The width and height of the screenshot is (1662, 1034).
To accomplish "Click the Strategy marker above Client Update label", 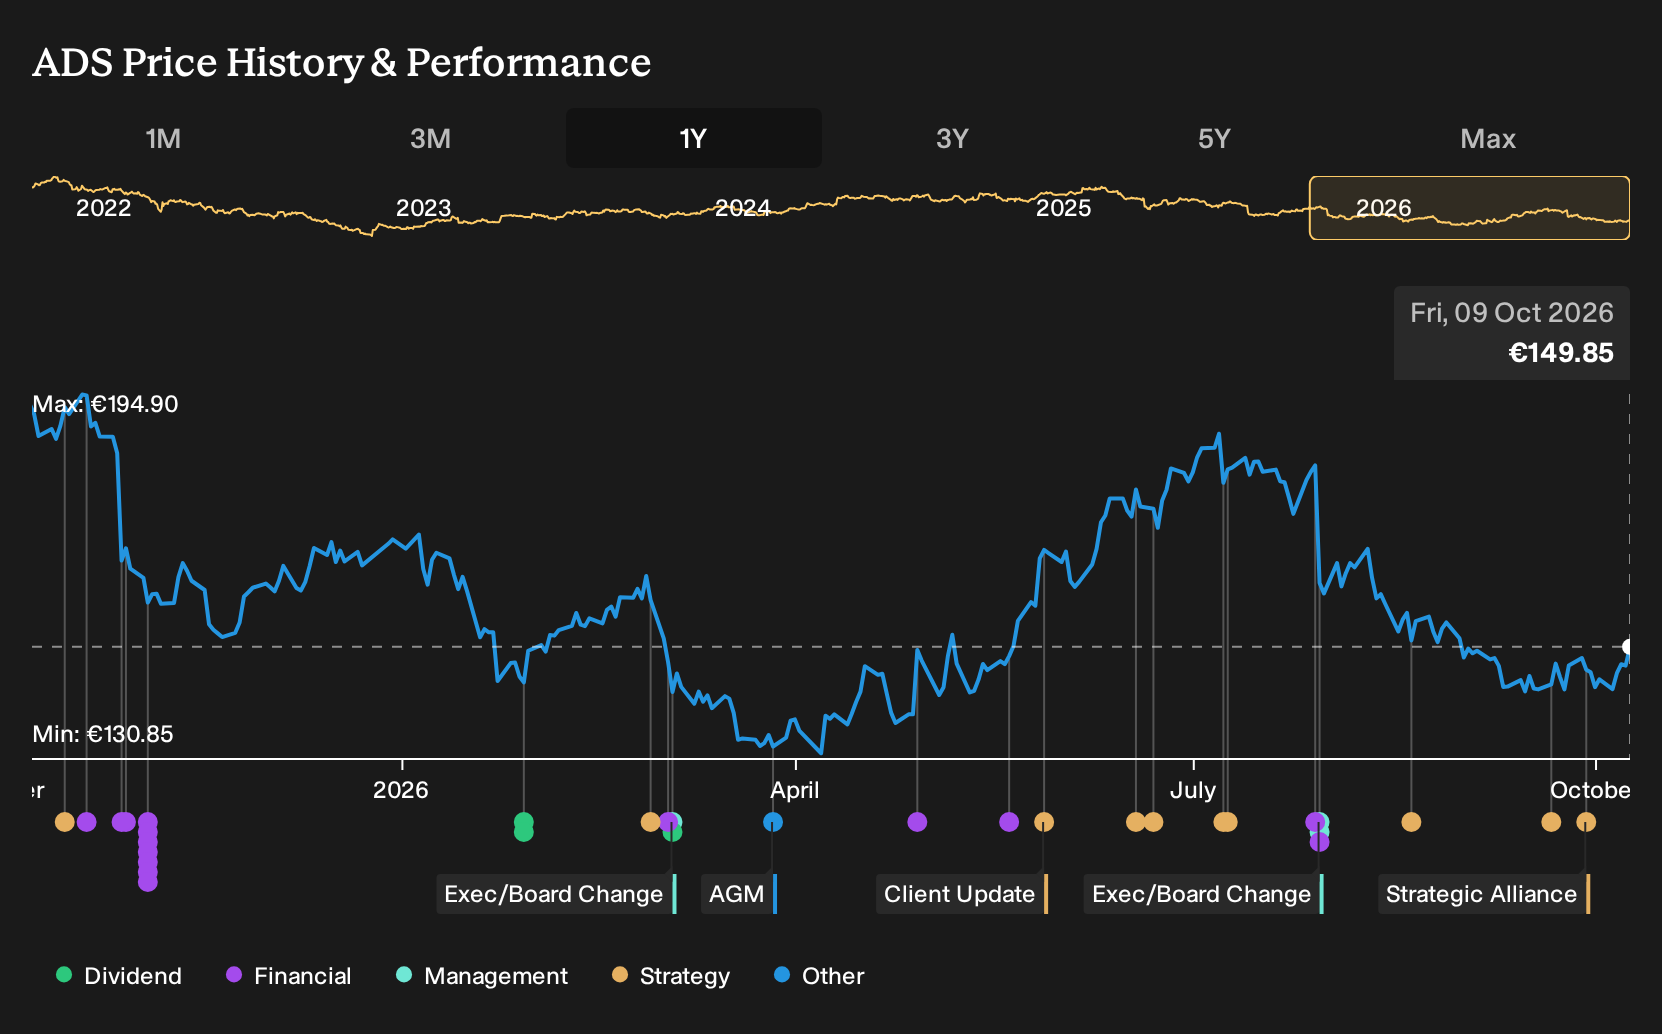I will (1044, 822).
